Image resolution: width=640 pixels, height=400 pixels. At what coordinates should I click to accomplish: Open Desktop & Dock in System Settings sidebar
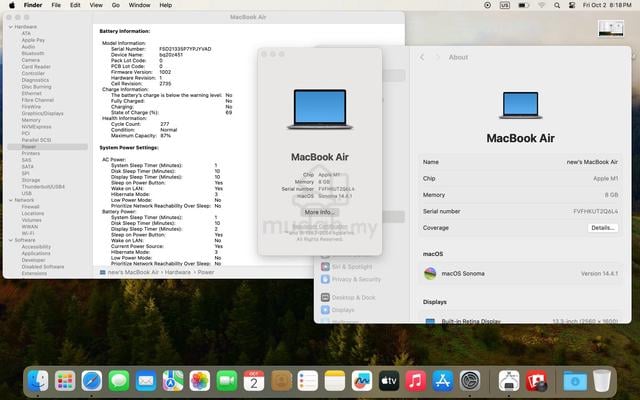[x=348, y=298]
